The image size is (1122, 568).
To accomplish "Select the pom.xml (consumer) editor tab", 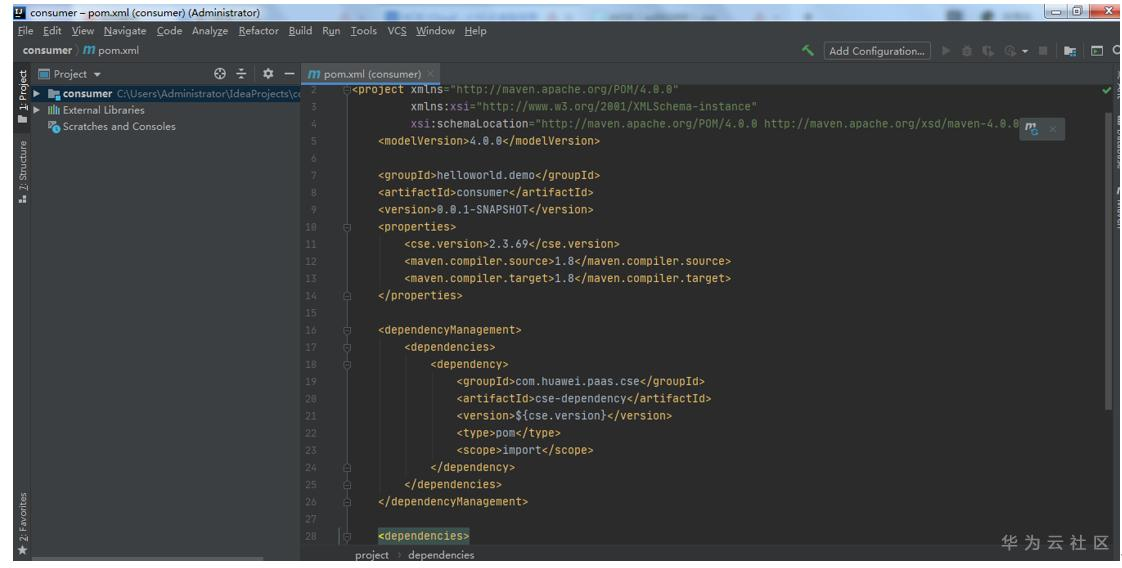I will coord(371,74).
